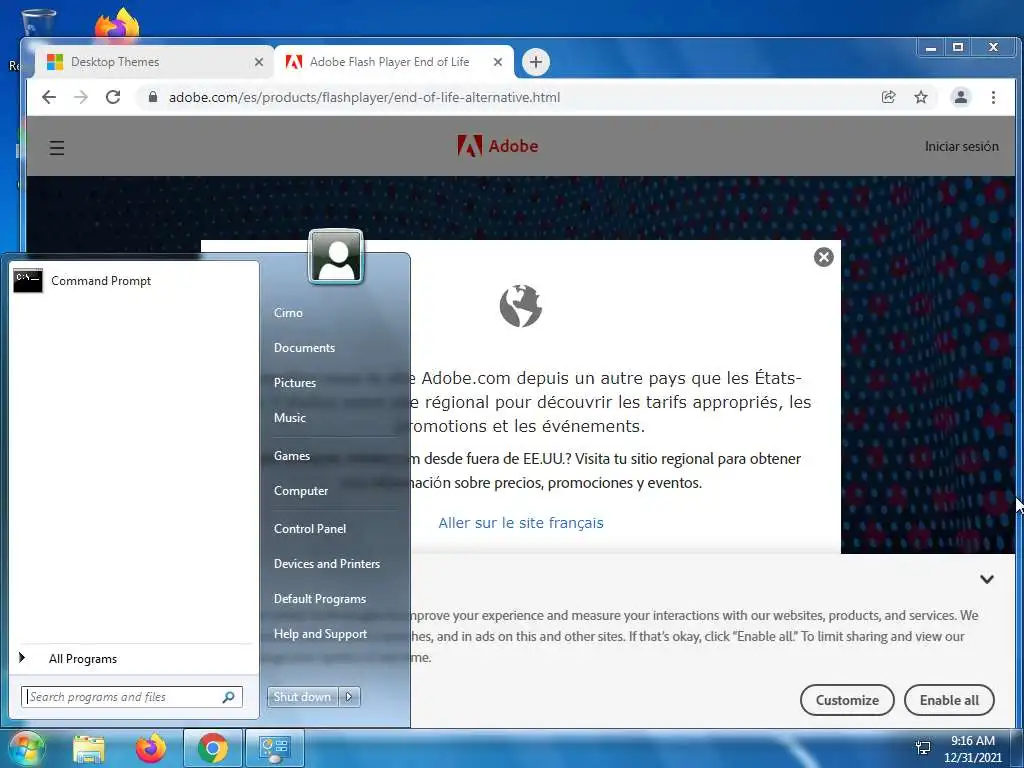The height and width of the screenshot is (768, 1024).
Task: Expand Shut down options arrow
Action: [349, 697]
